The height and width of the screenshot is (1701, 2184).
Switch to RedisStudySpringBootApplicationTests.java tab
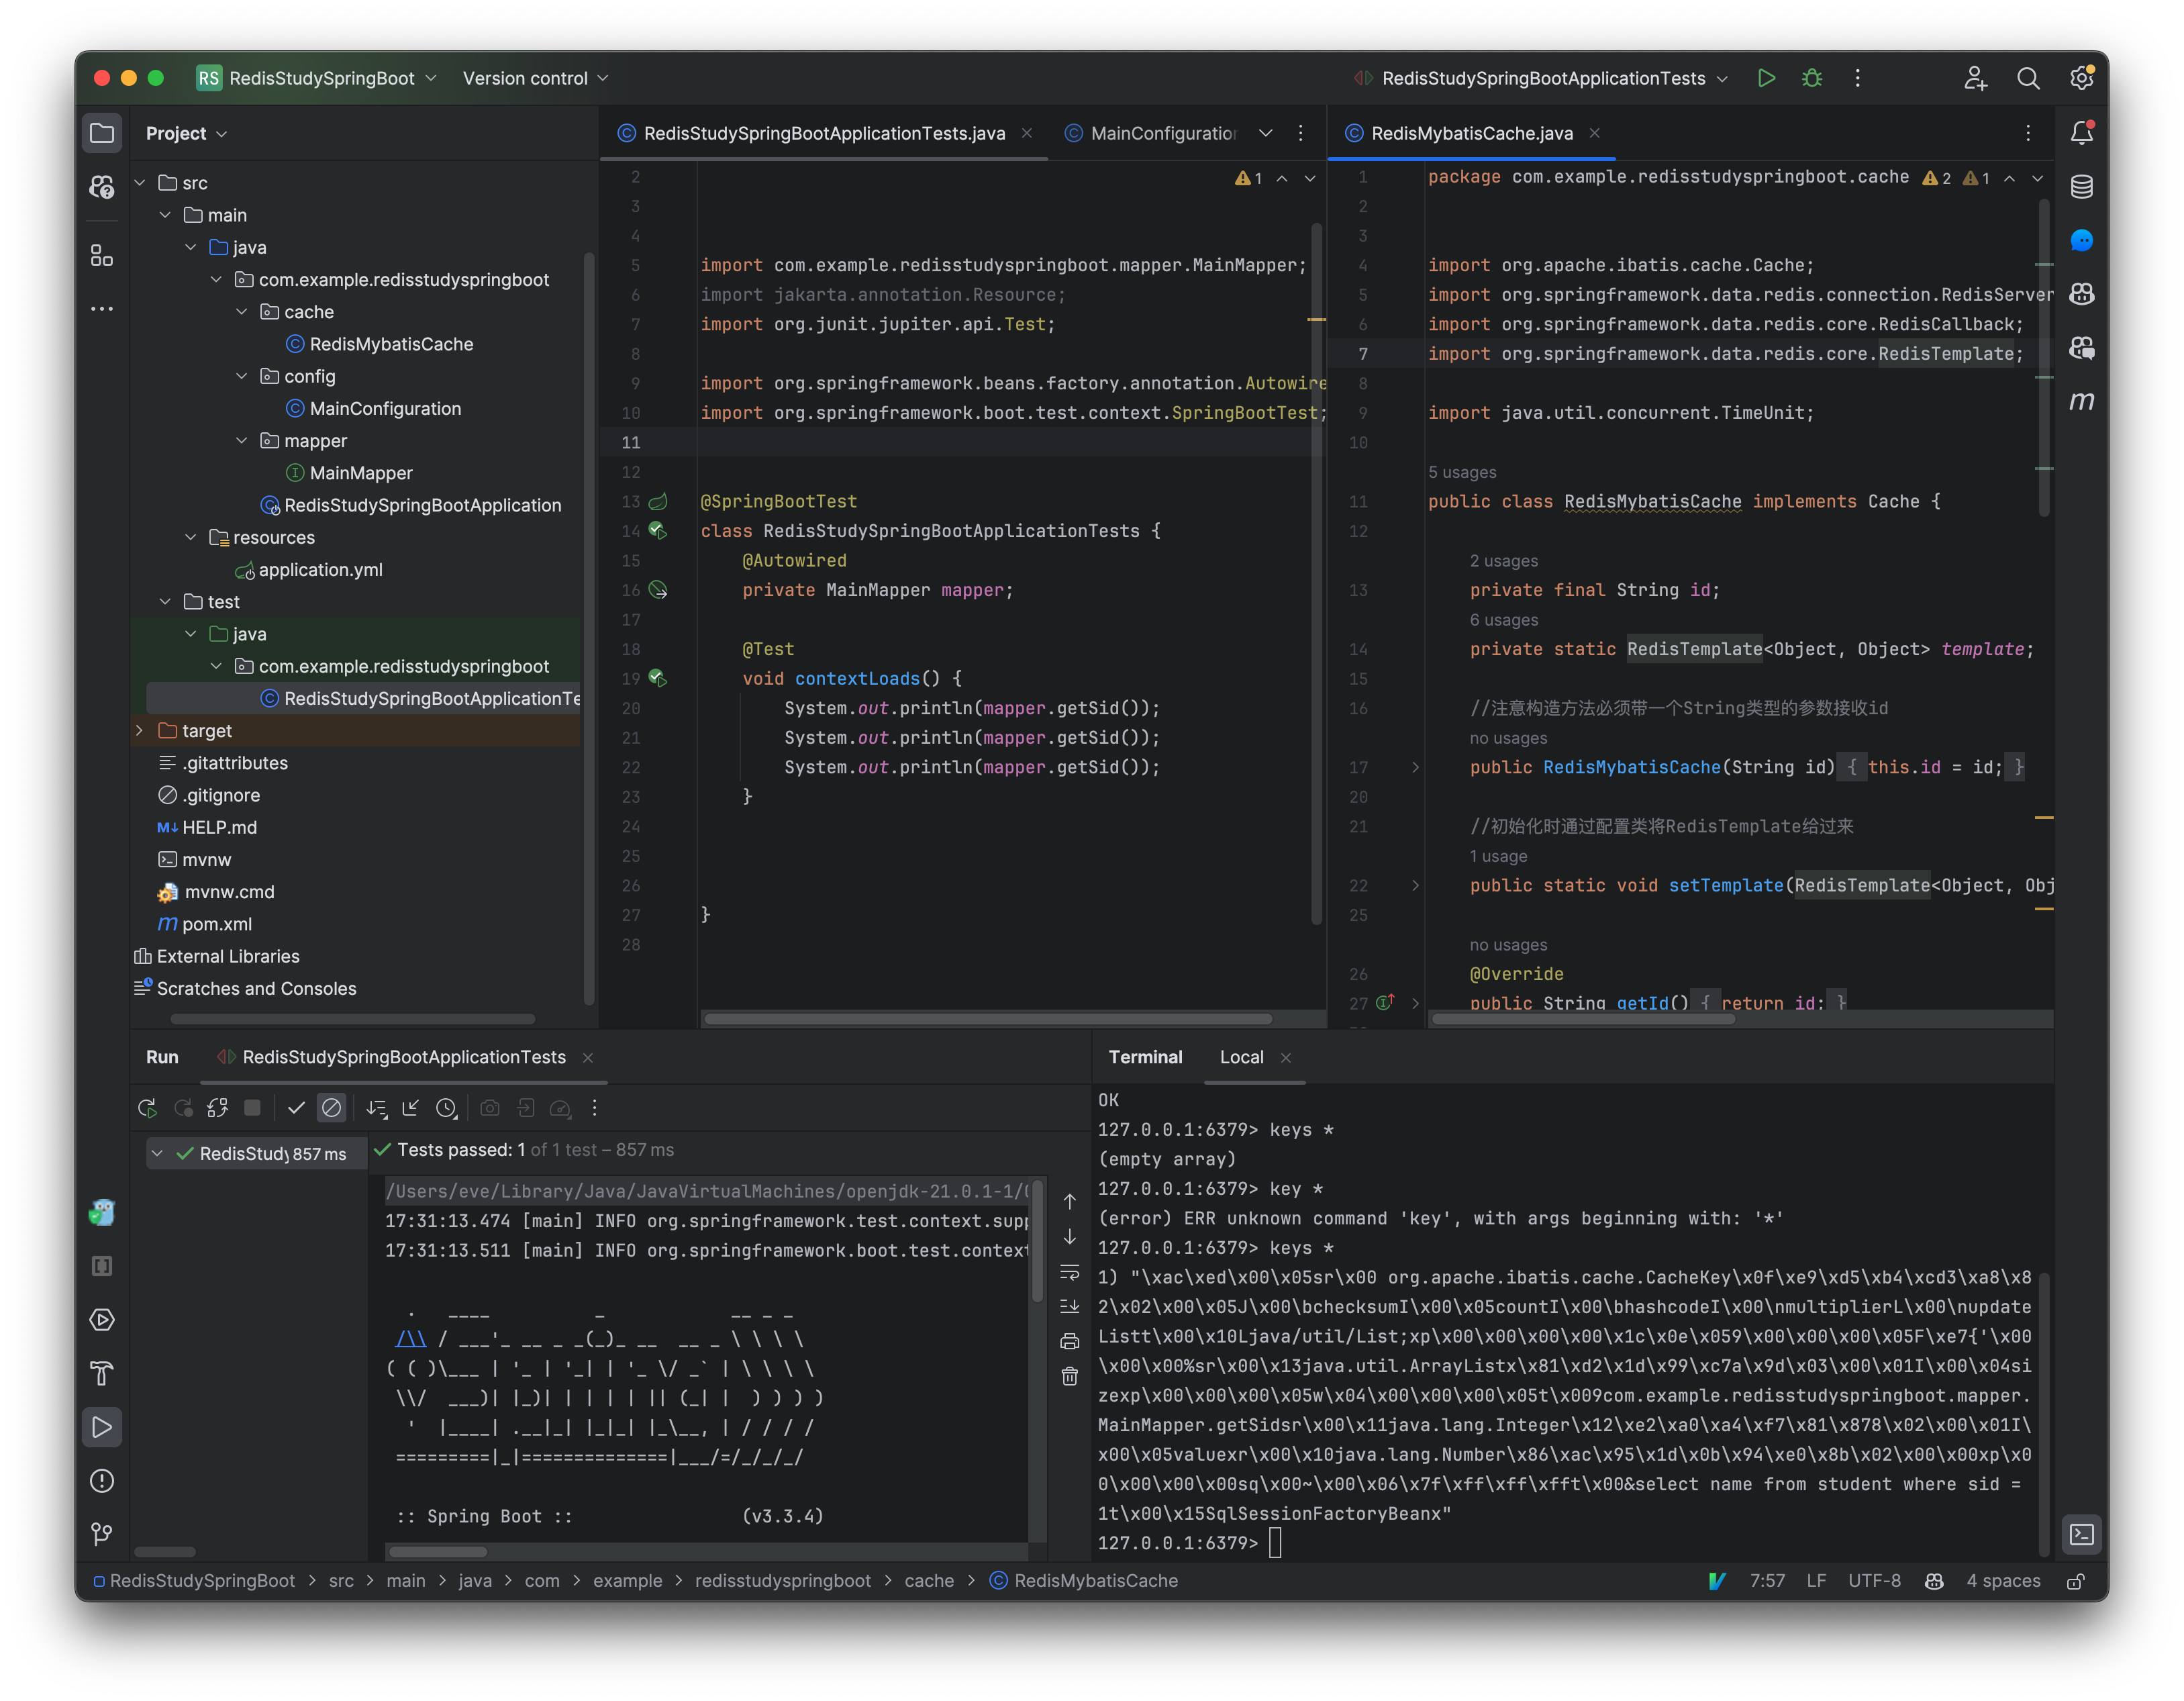tap(824, 133)
